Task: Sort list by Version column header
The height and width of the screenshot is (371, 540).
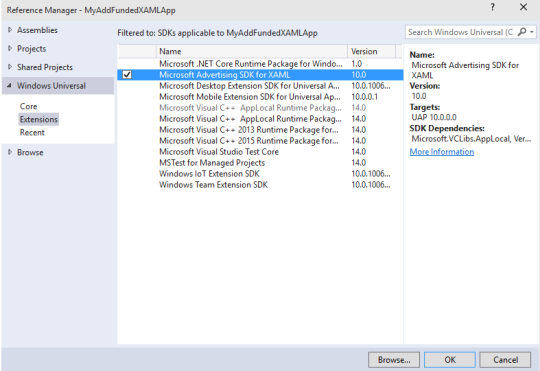Action: click(x=371, y=51)
